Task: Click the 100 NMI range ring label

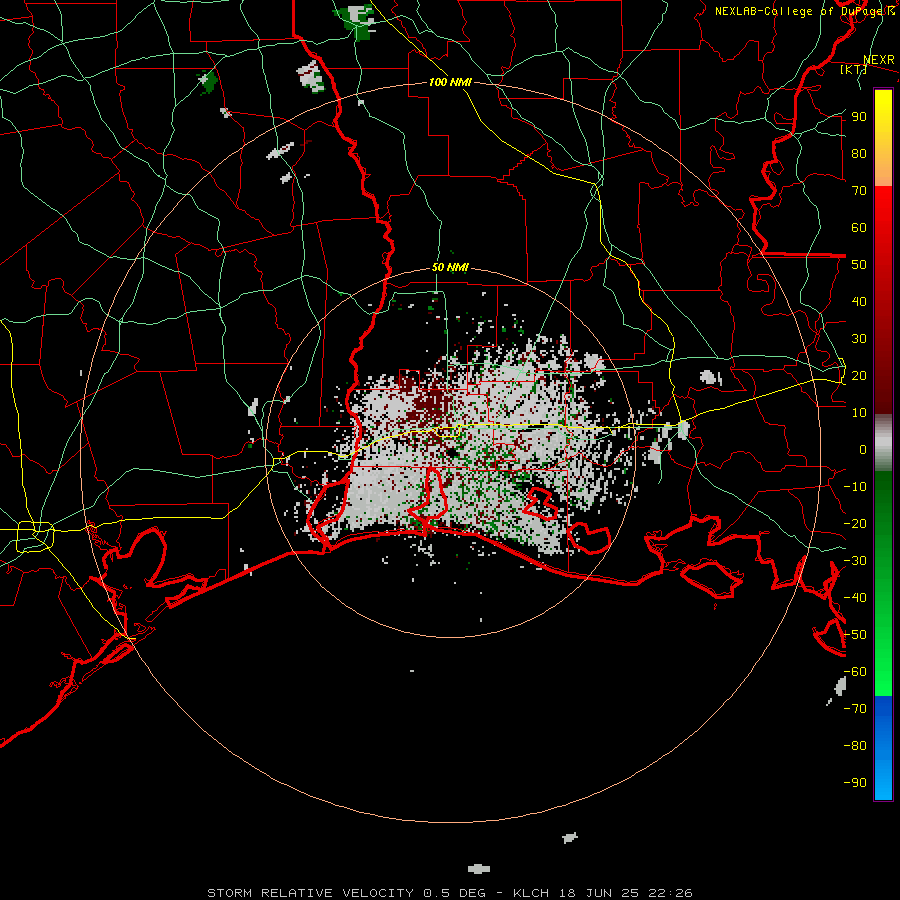Action: (450, 83)
